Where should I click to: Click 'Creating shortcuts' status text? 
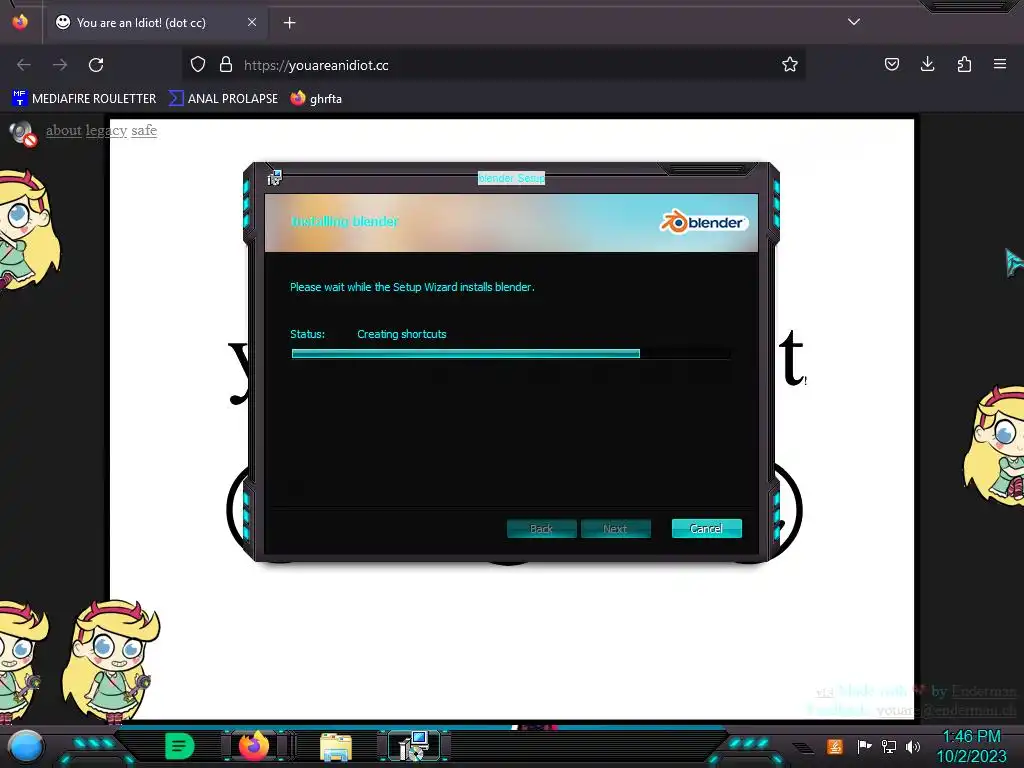(402, 334)
